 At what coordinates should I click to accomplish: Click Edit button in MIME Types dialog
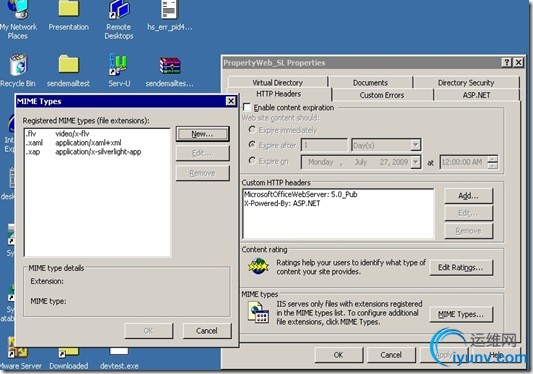coord(202,153)
